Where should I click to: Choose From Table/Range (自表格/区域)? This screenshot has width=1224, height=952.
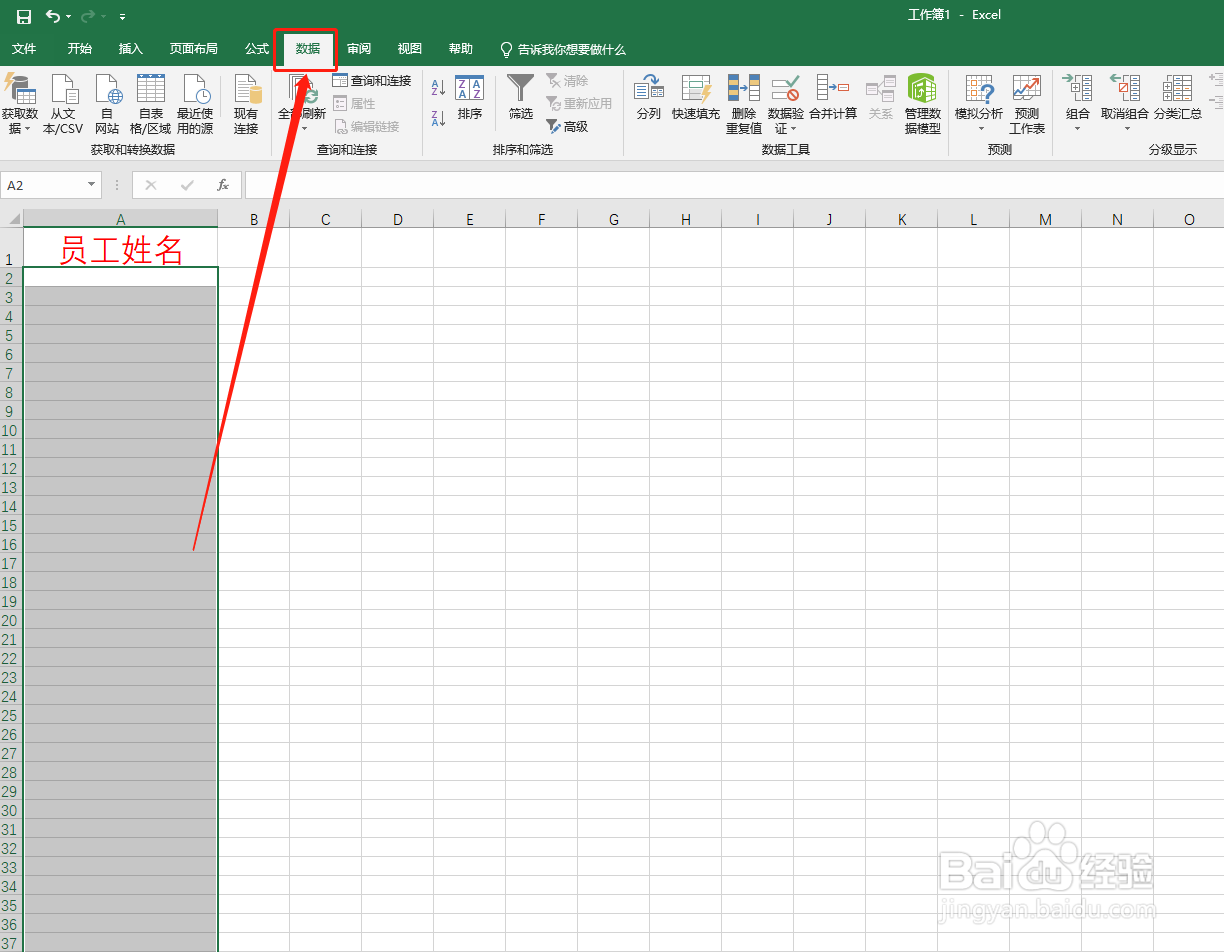(x=151, y=105)
